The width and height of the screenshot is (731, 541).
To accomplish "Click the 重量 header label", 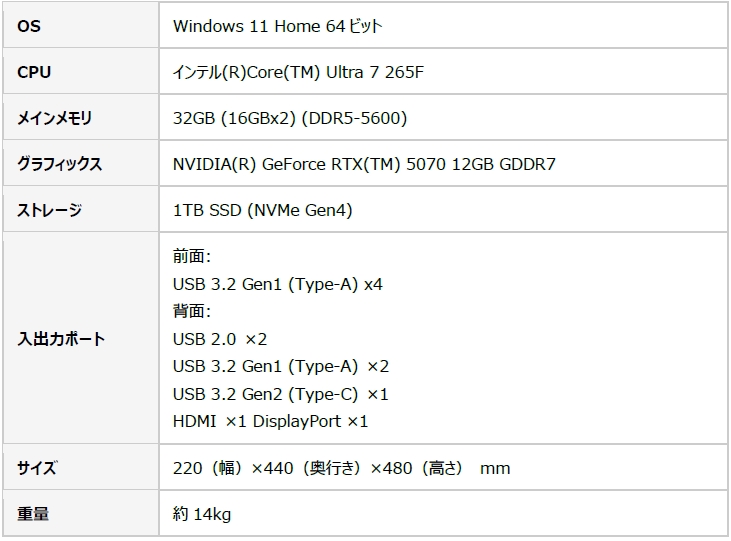I will pos(33,514).
